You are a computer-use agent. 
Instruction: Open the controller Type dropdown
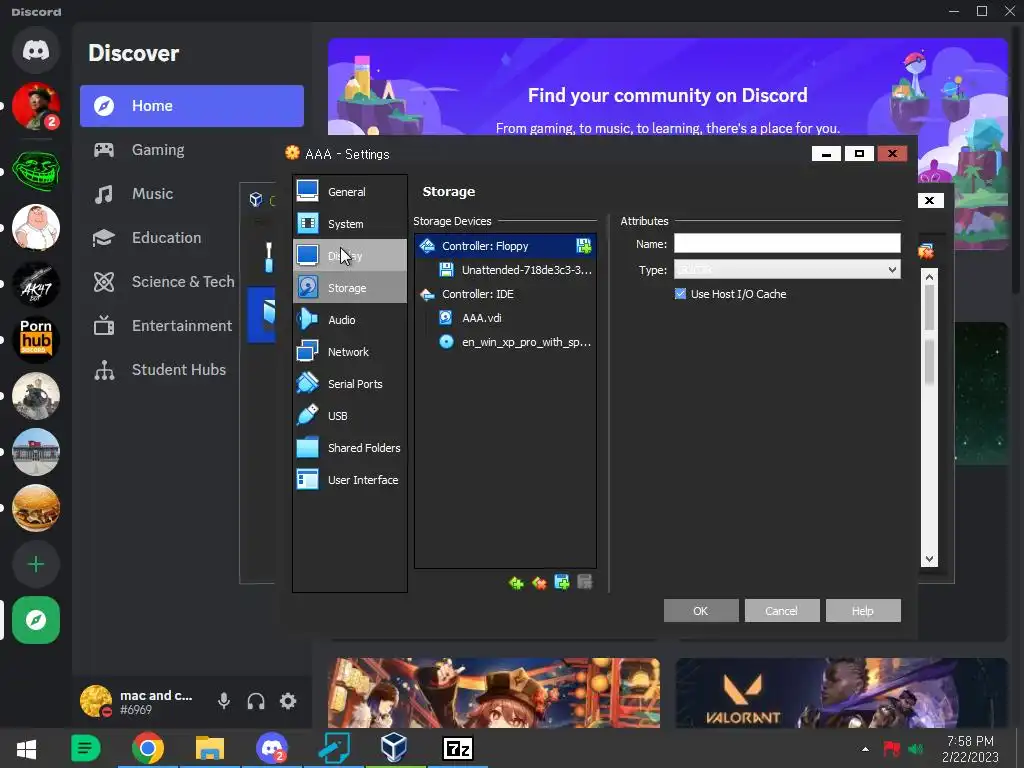pos(787,270)
